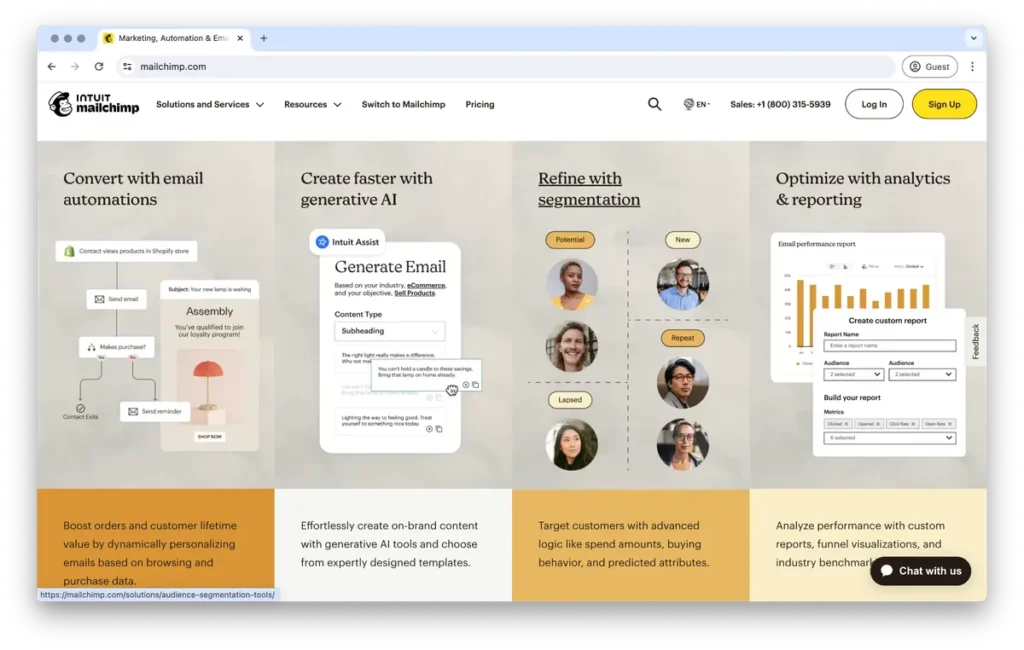Close the Marketing, Automation tab

click(x=240, y=38)
